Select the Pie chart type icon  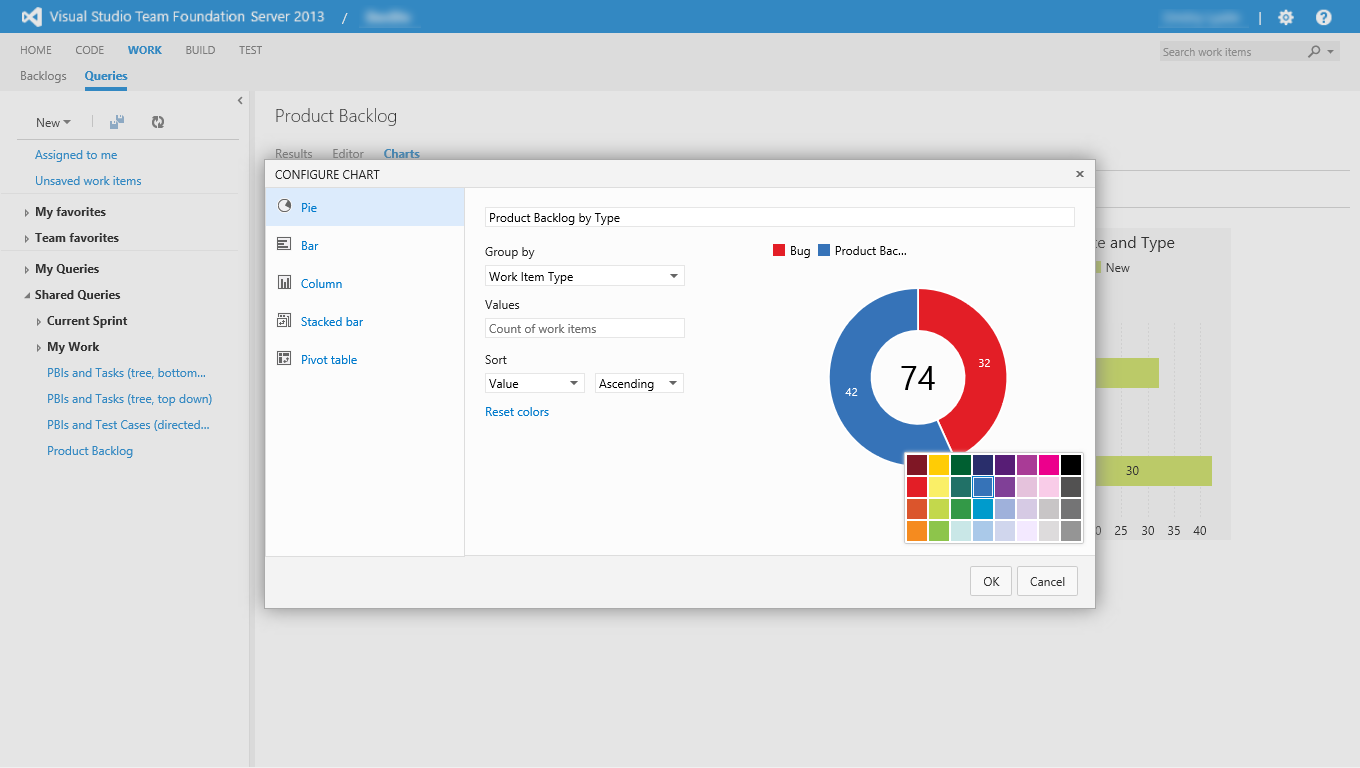click(x=284, y=207)
